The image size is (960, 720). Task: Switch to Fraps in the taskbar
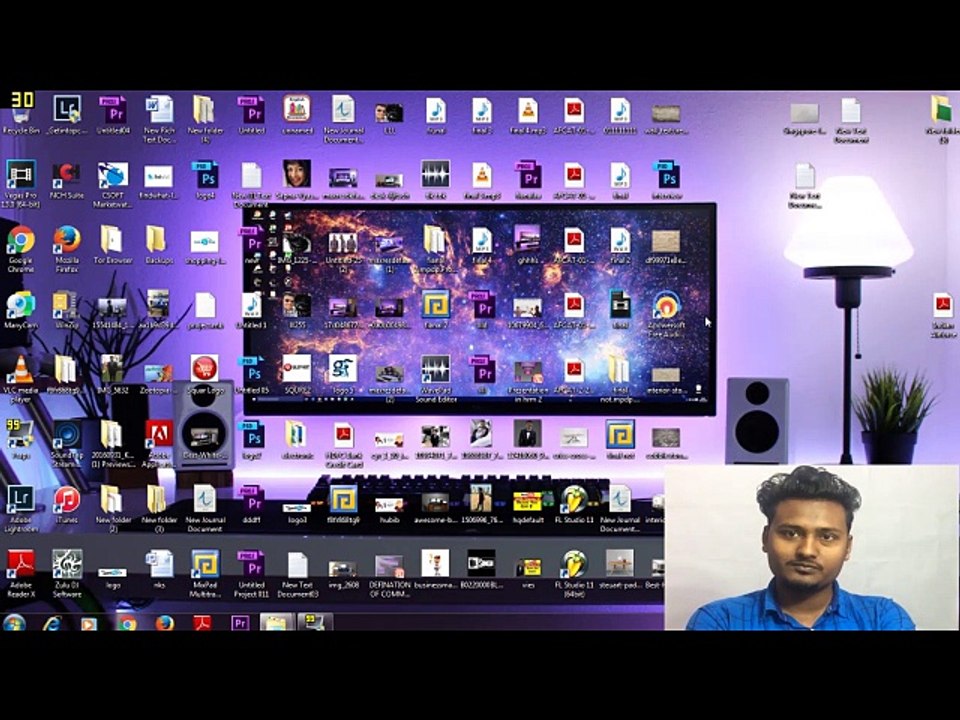(x=315, y=623)
